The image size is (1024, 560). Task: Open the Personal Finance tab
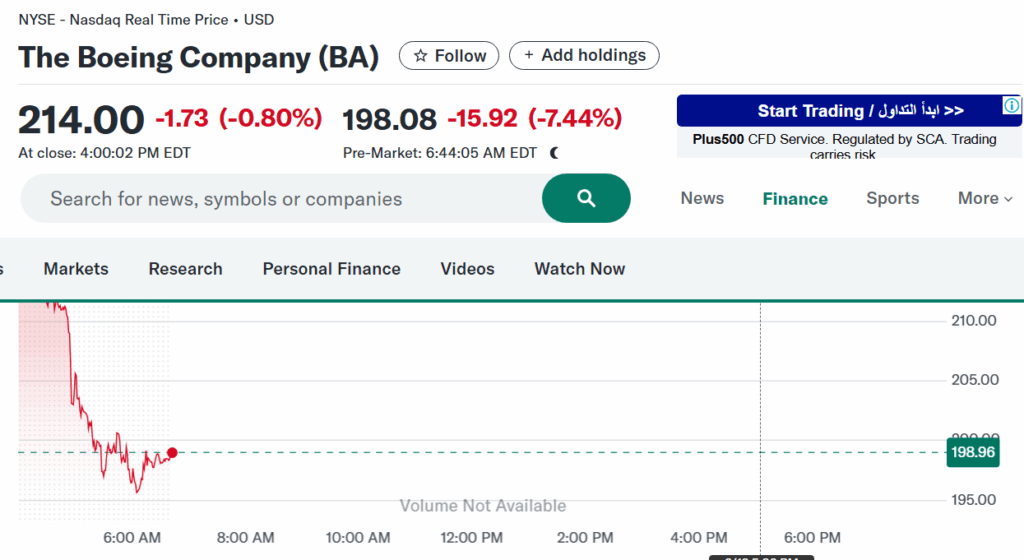(332, 269)
